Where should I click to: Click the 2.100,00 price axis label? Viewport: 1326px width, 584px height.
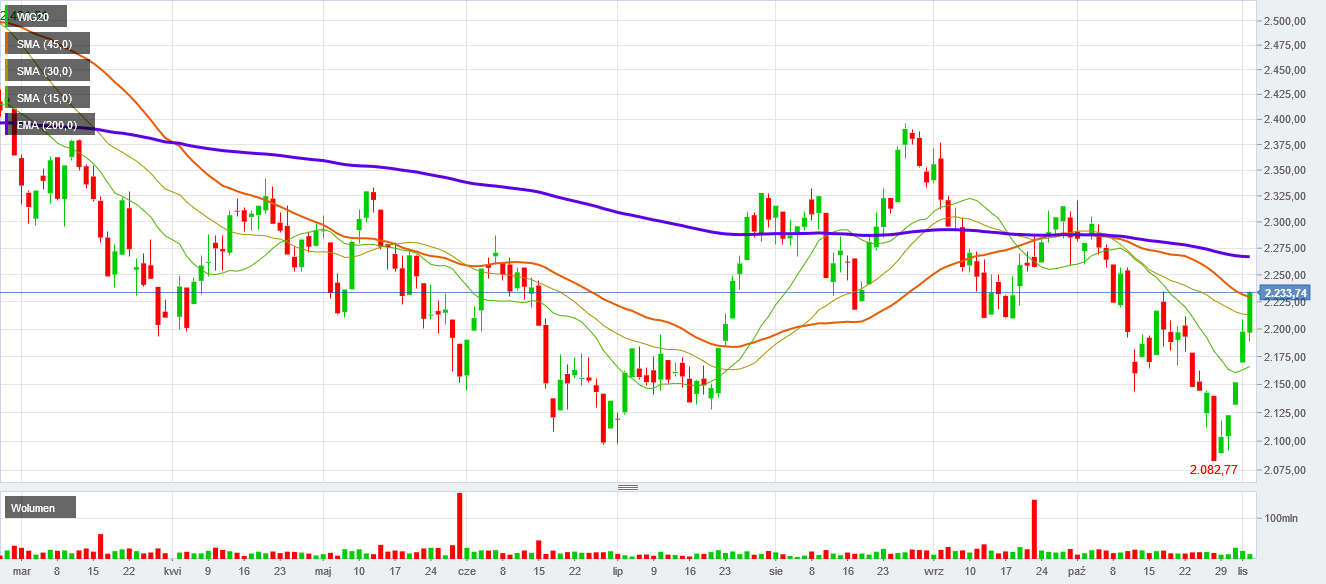[x=1287, y=441]
